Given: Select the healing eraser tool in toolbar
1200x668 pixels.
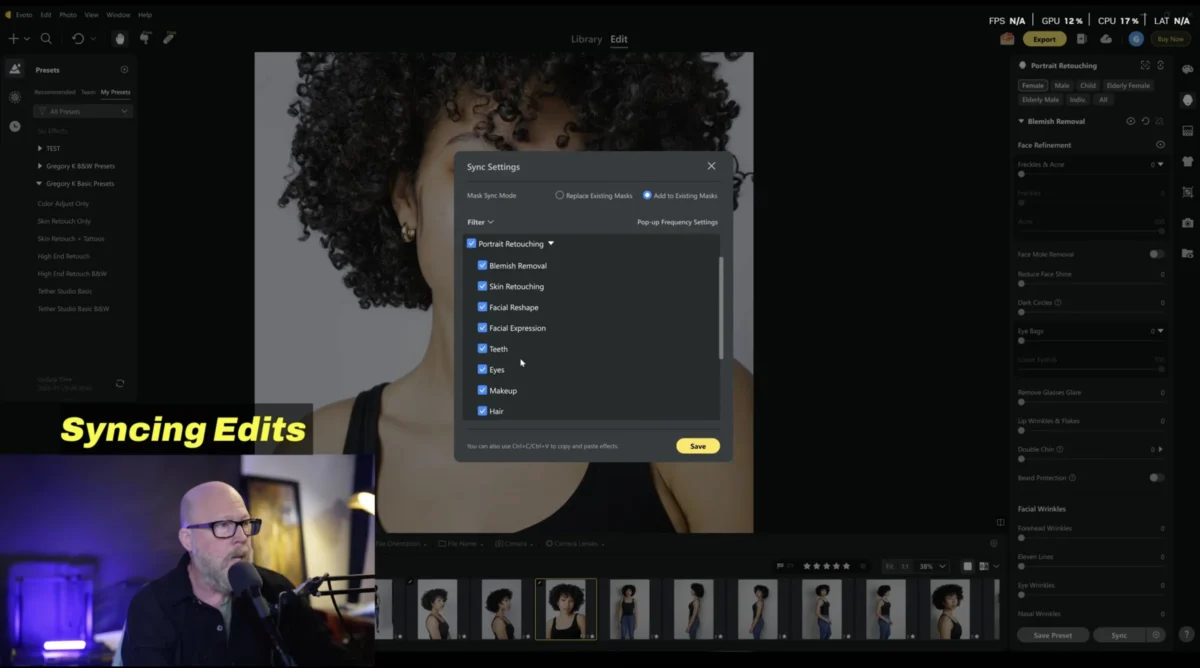Looking at the screenshot, I should (x=169, y=38).
